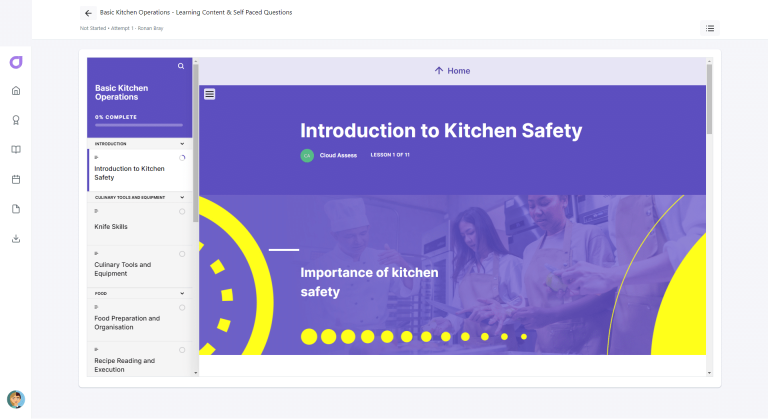768x419 pixels.
Task: Open the Introduction to Kitchen Safety lesson
Action: [x=140, y=170]
